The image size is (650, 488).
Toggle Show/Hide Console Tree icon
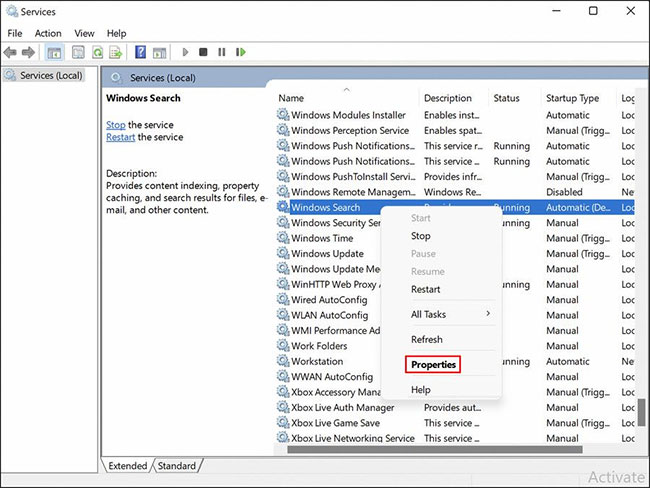[55, 52]
